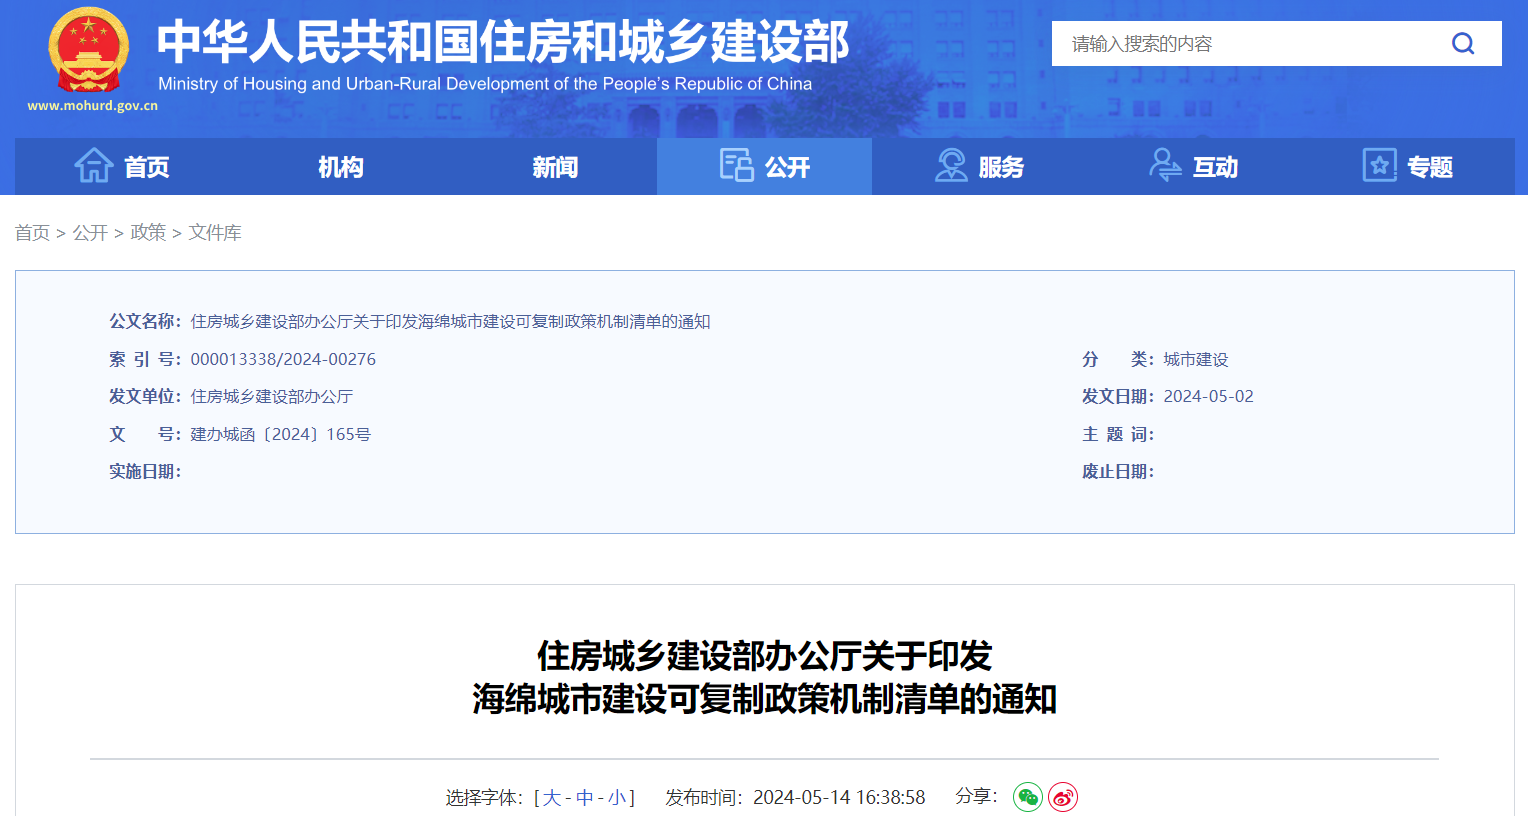Share via the Weibo icon
The width and height of the screenshot is (1528, 816).
point(1063,797)
